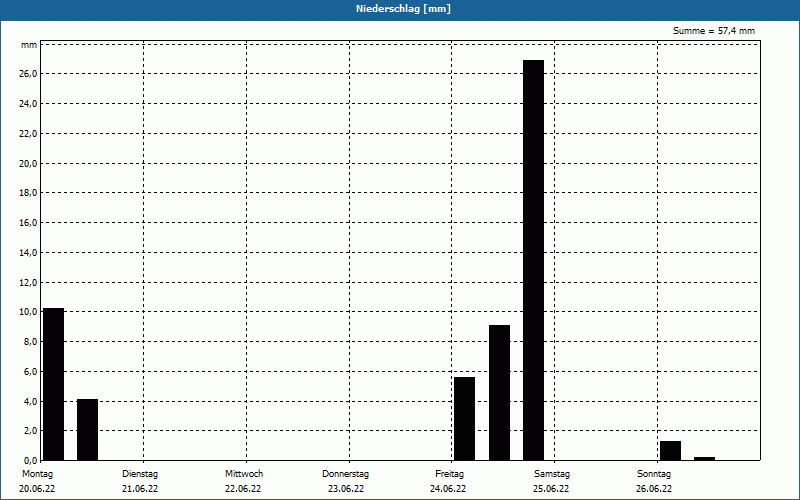Click the date 24.06.22
This screenshot has width=800, height=500.
pyautogui.click(x=448, y=489)
